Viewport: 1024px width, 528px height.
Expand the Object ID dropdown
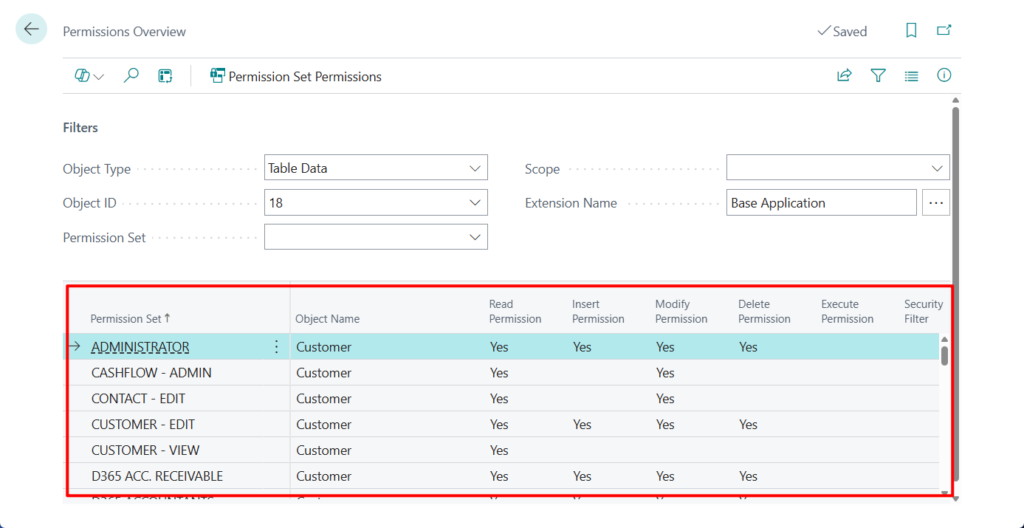click(476, 203)
